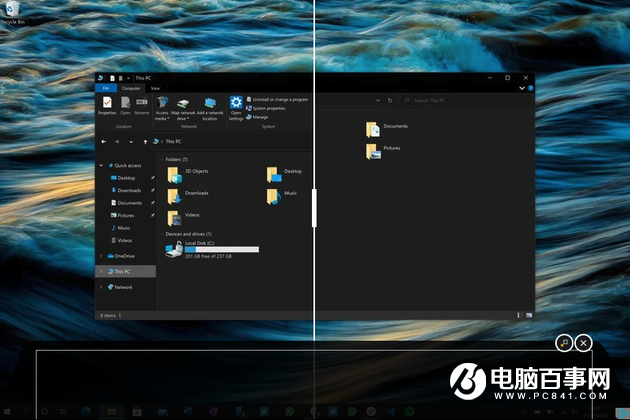Screen dimensions: 630x420
Task: Click the Forward navigation arrow
Action: (117, 141)
